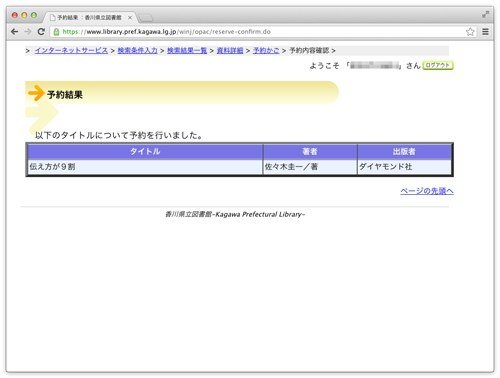The width and height of the screenshot is (500, 378).
Task: Click the 著者 column header
Action: [310, 152]
